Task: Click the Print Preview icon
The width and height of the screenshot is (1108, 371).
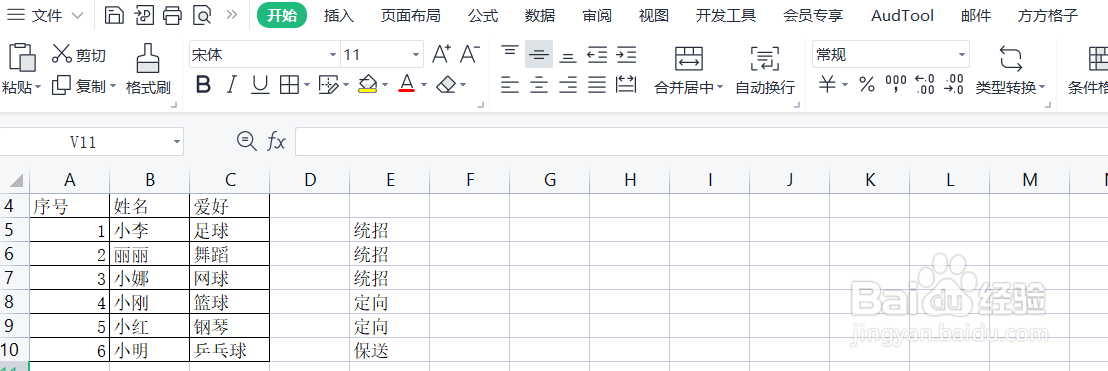Action: pyautogui.click(x=203, y=15)
